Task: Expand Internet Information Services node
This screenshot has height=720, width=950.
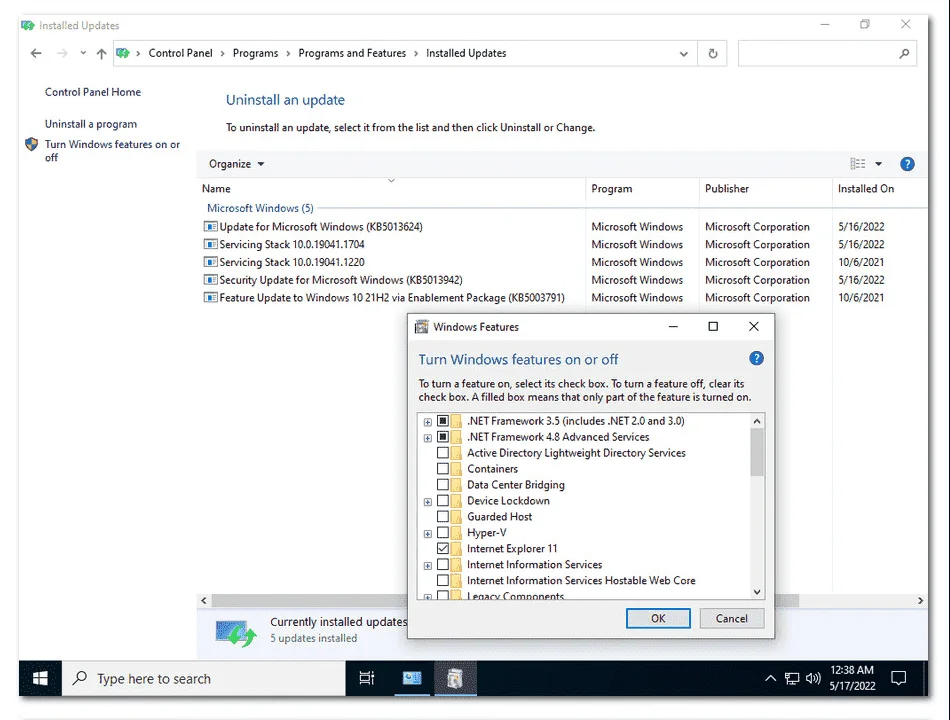Action: [x=428, y=565]
